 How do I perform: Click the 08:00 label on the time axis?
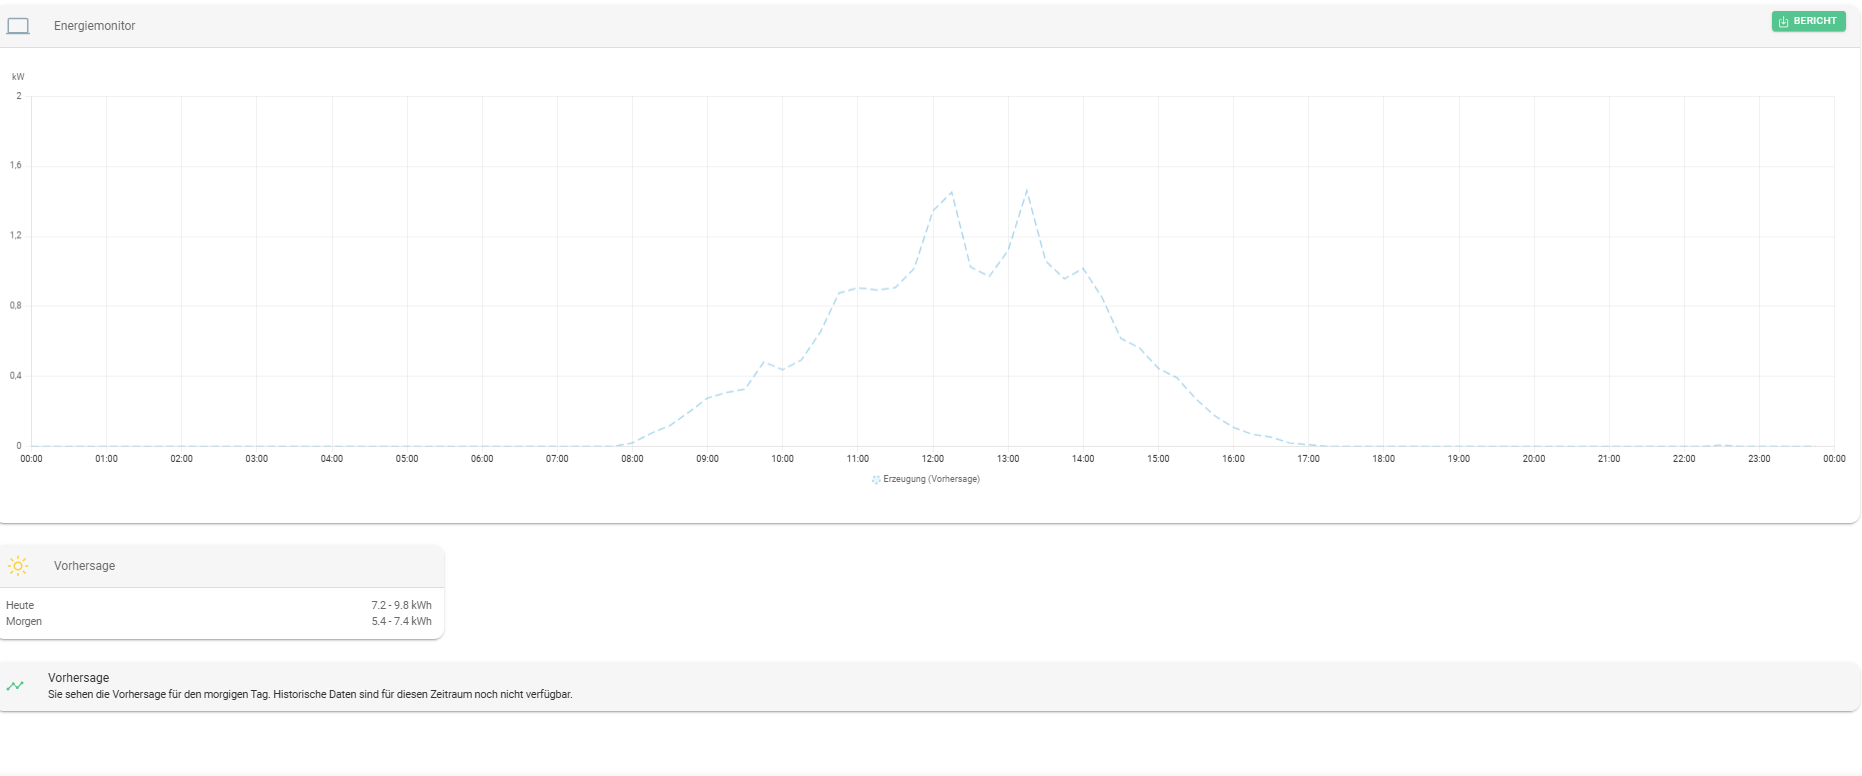point(632,459)
